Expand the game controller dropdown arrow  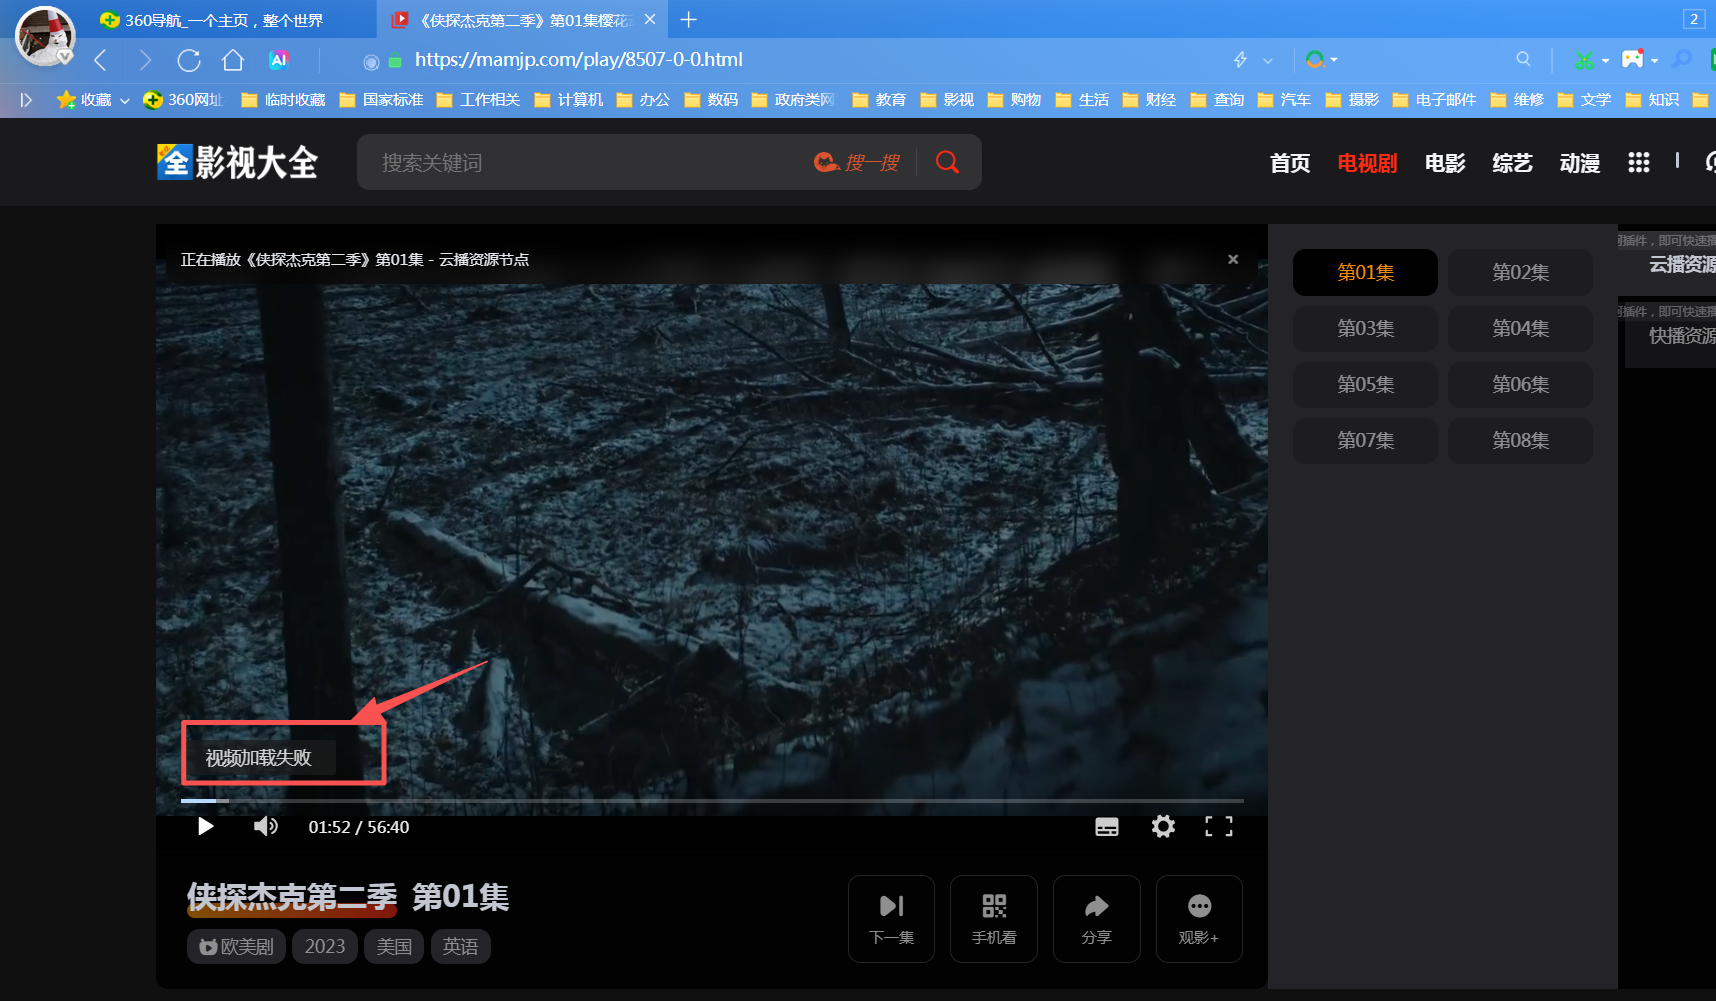1654,60
